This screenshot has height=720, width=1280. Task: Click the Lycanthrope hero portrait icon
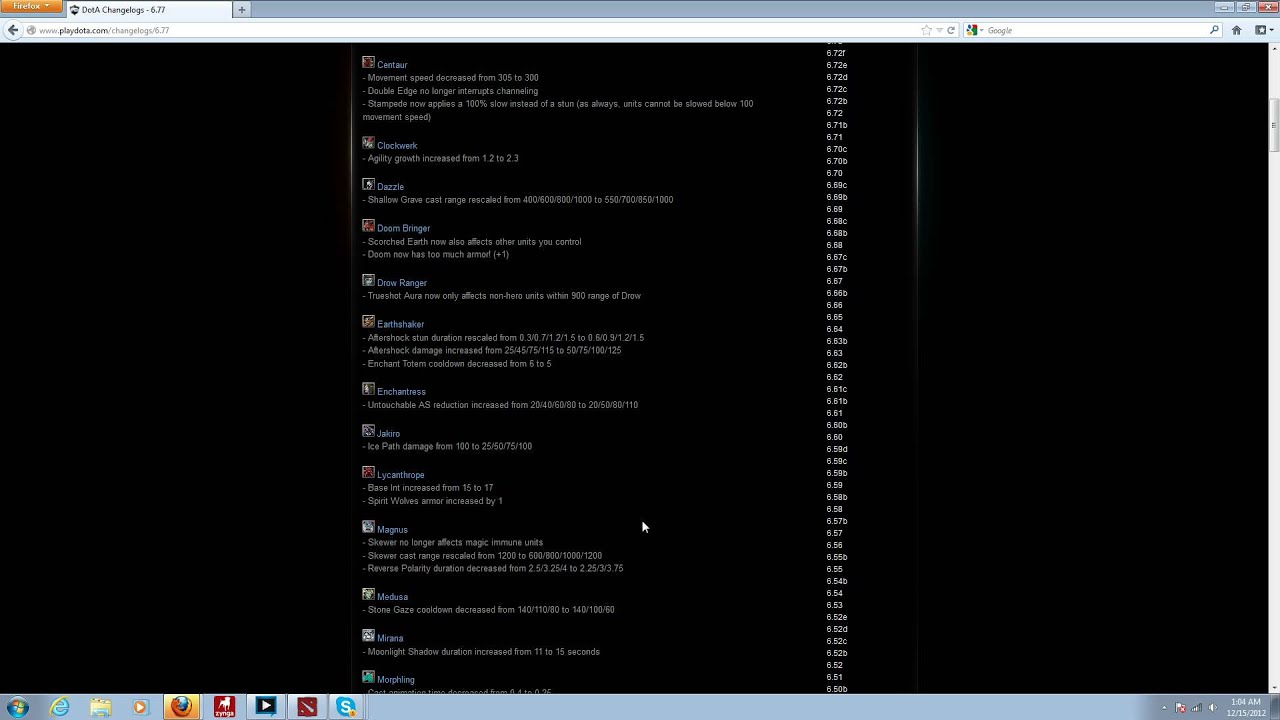(x=368, y=473)
